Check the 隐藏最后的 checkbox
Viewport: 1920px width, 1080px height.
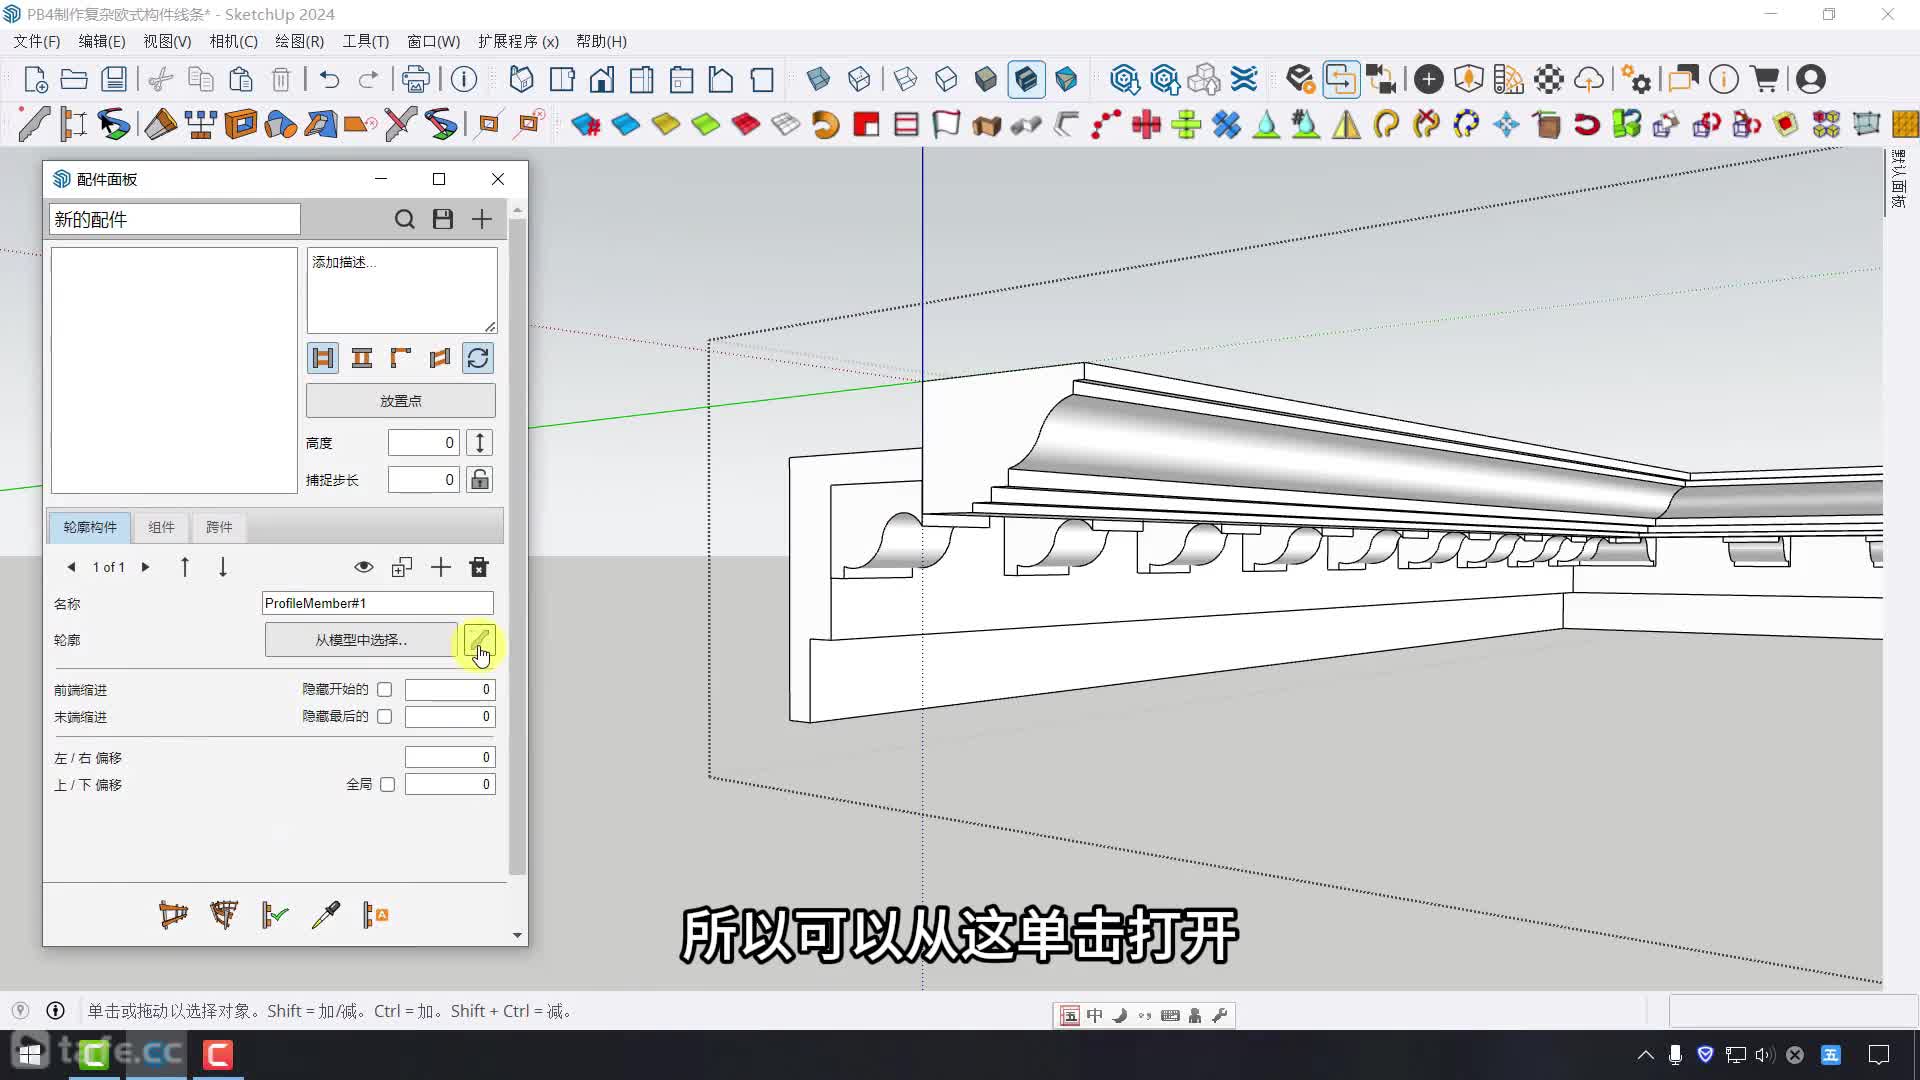(x=385, y=716)
